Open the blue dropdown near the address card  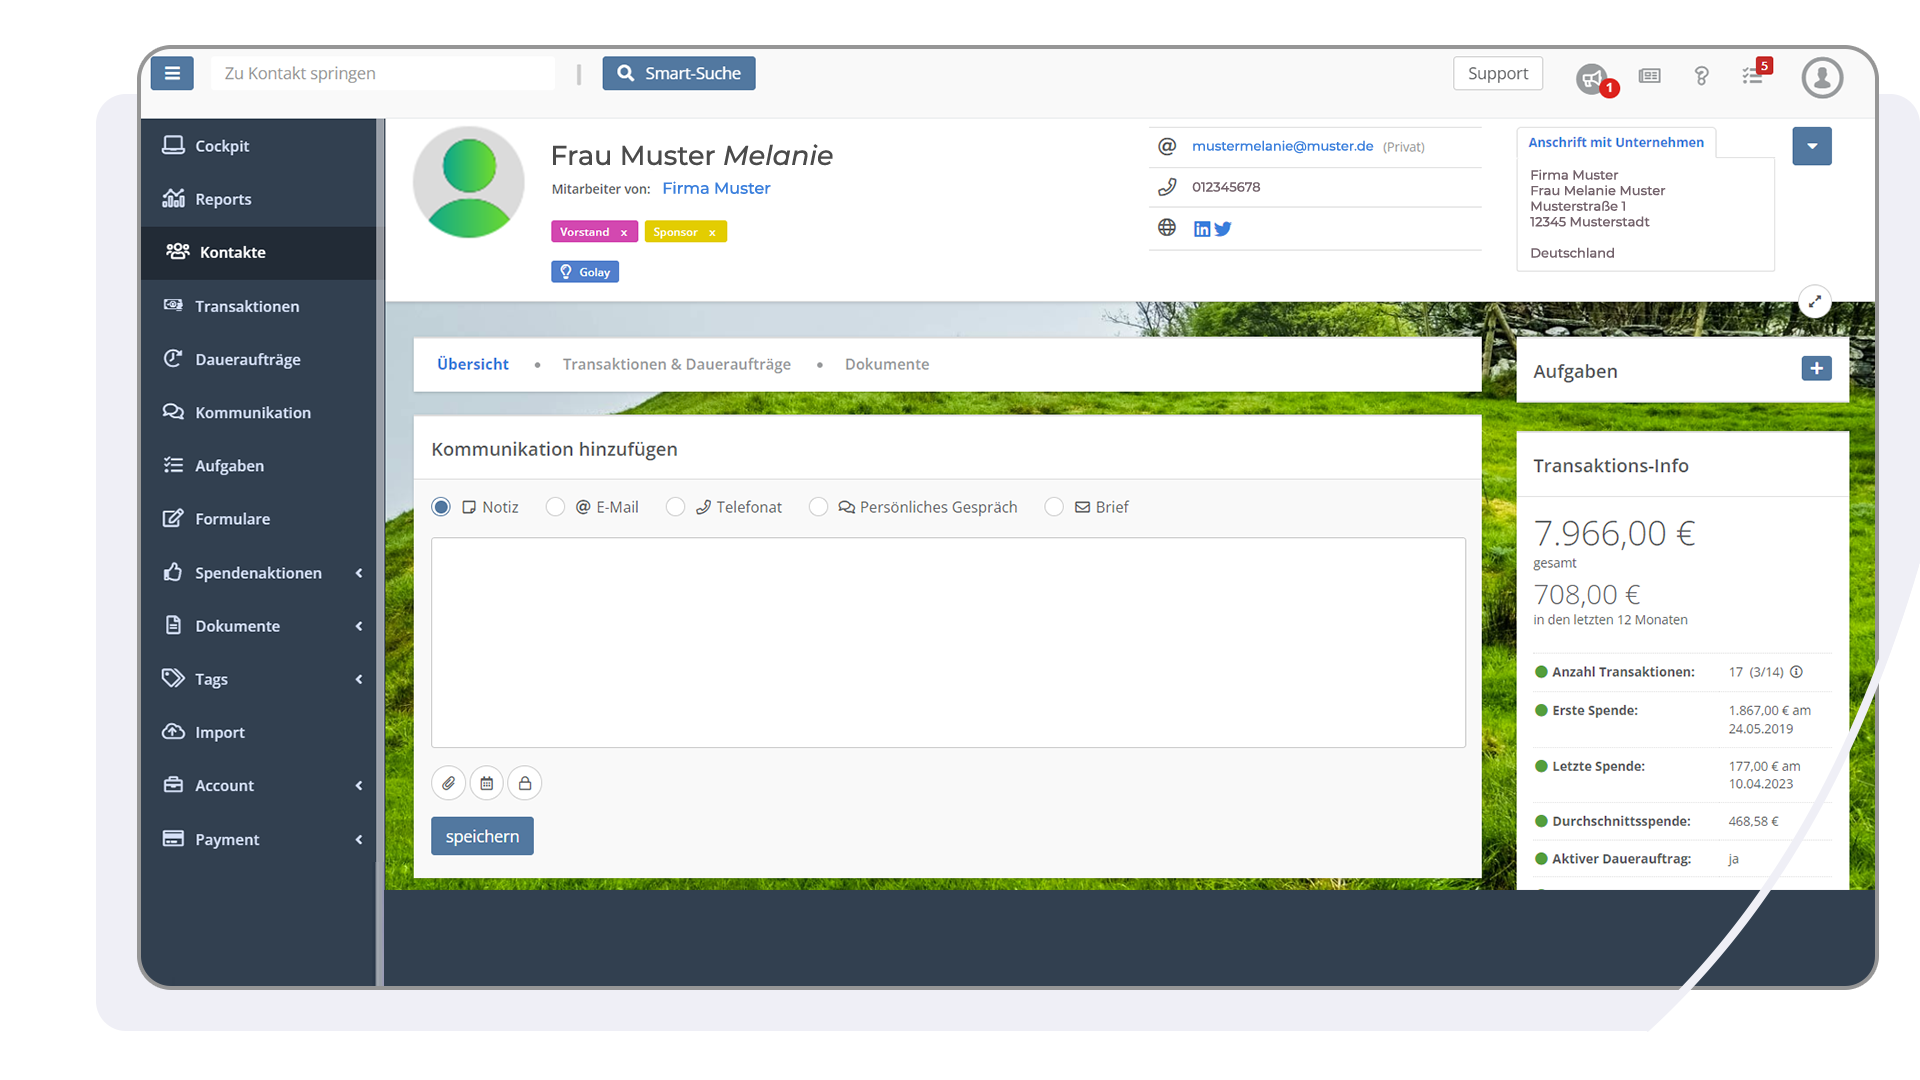1812,146
